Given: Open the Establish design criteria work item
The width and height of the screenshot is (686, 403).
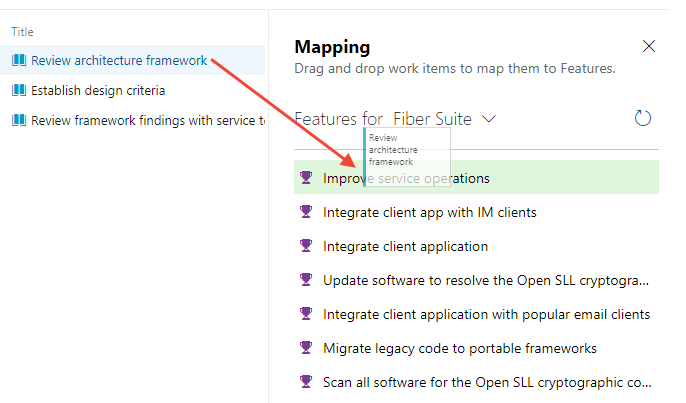Looking at the screenshot, I should 98,91.
